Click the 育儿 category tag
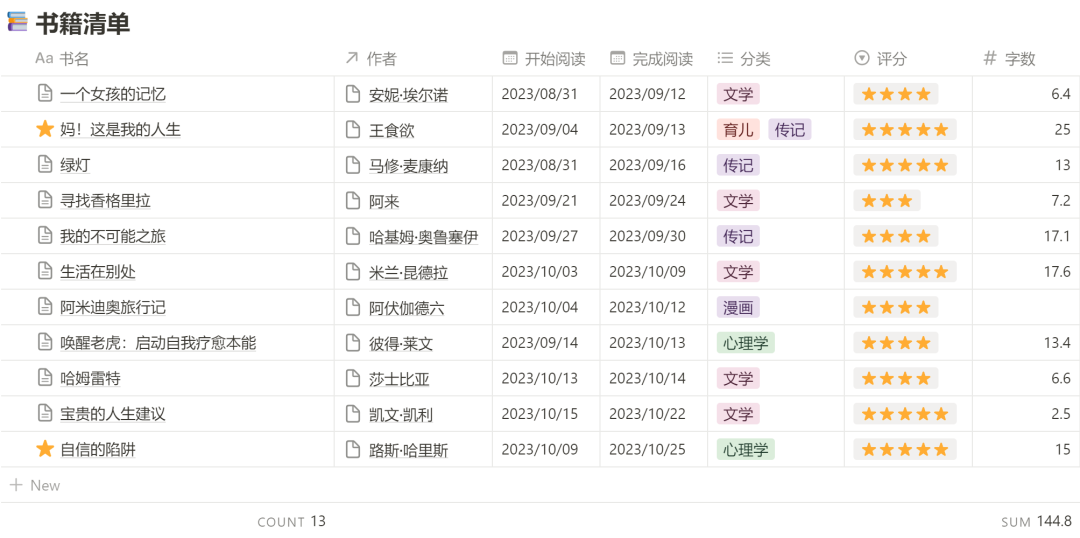The image size is (1080, 538). pyautogui.click(x=738, y=130)
